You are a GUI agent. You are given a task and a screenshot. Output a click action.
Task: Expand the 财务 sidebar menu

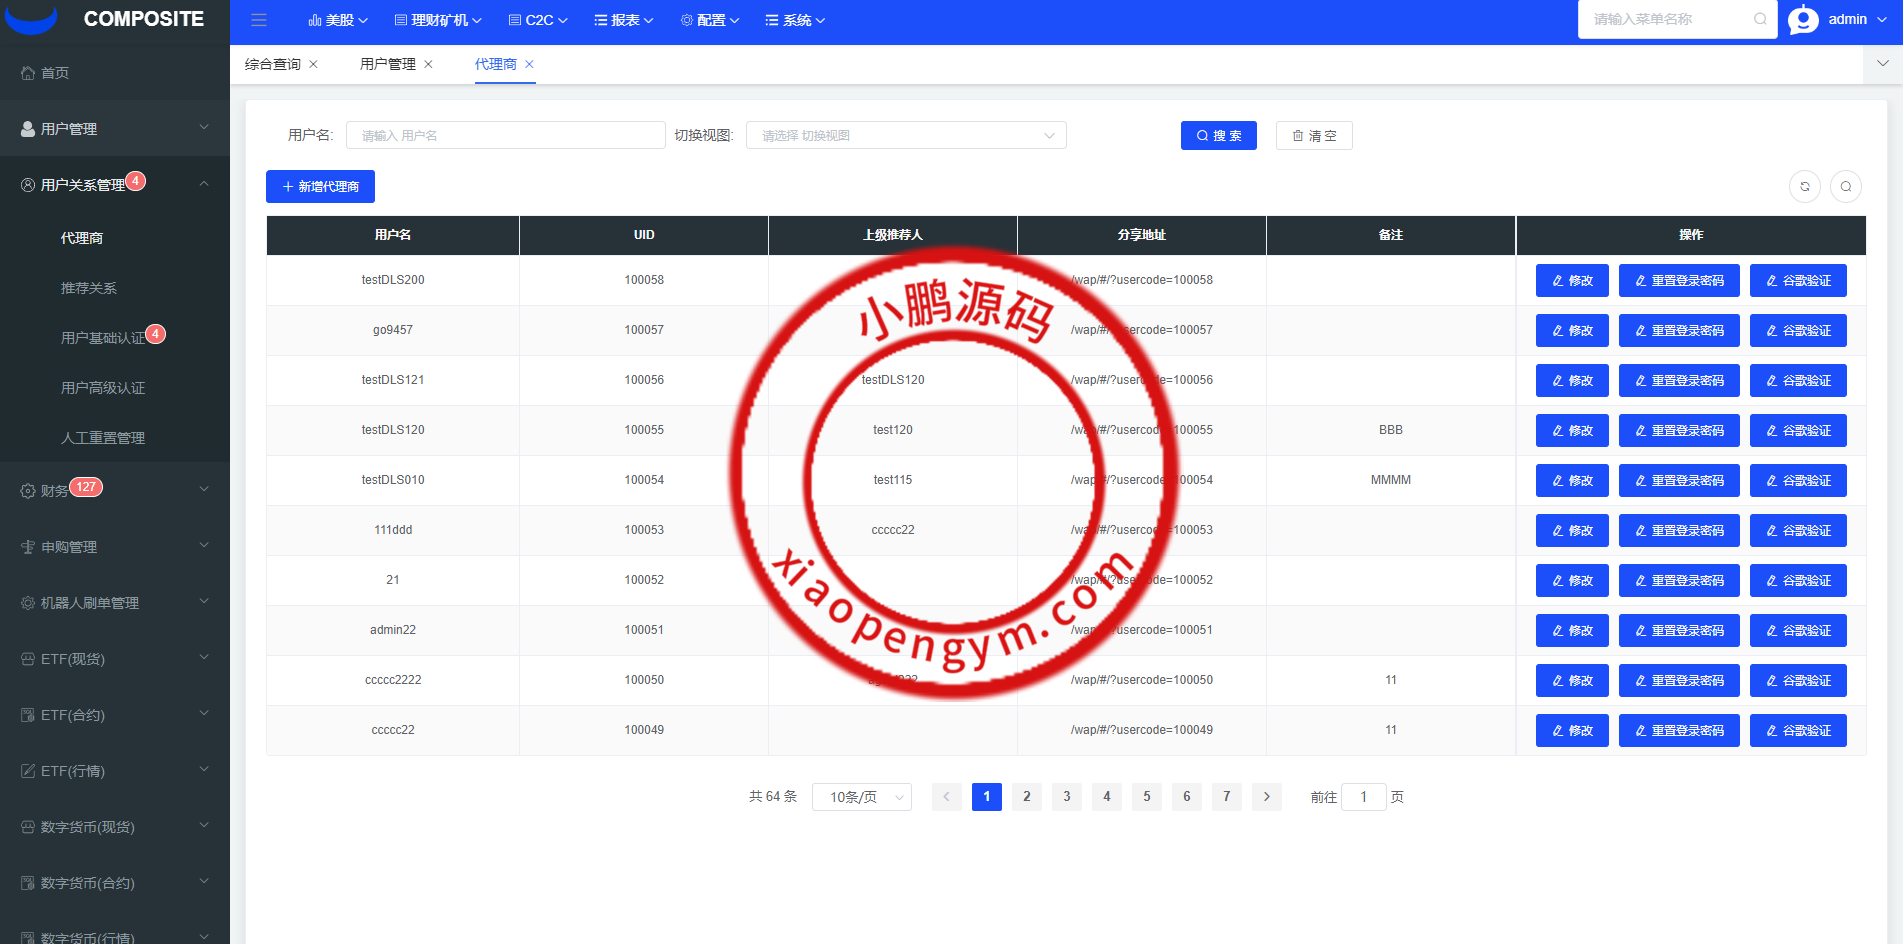click(x=114, y=490)
